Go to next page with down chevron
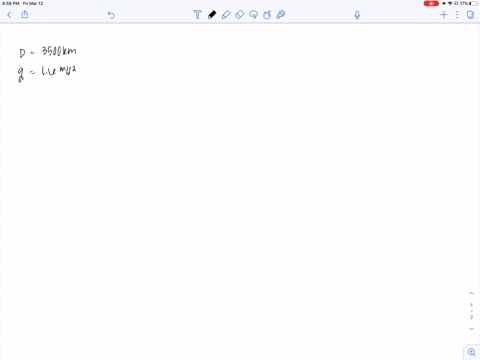480x360 pixels. (x=471, y=329)
